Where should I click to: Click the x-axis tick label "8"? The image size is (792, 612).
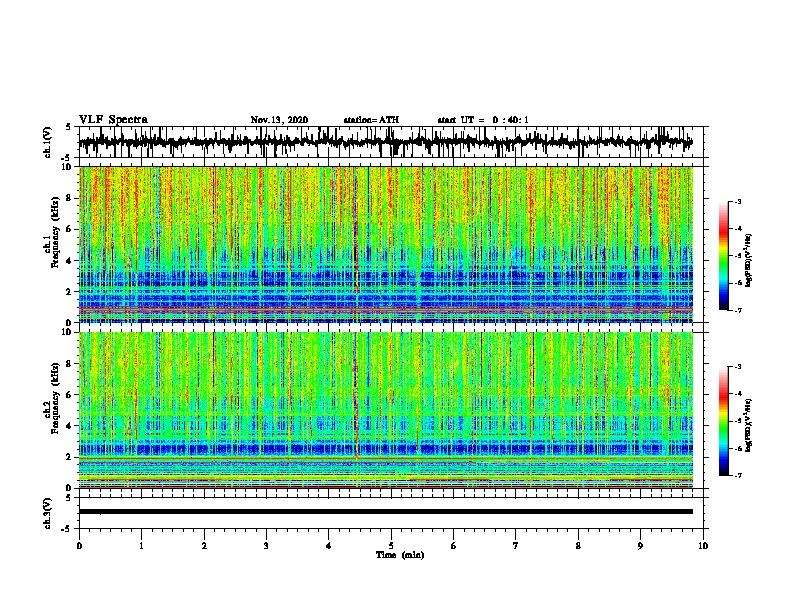click(x=578, y=546)
